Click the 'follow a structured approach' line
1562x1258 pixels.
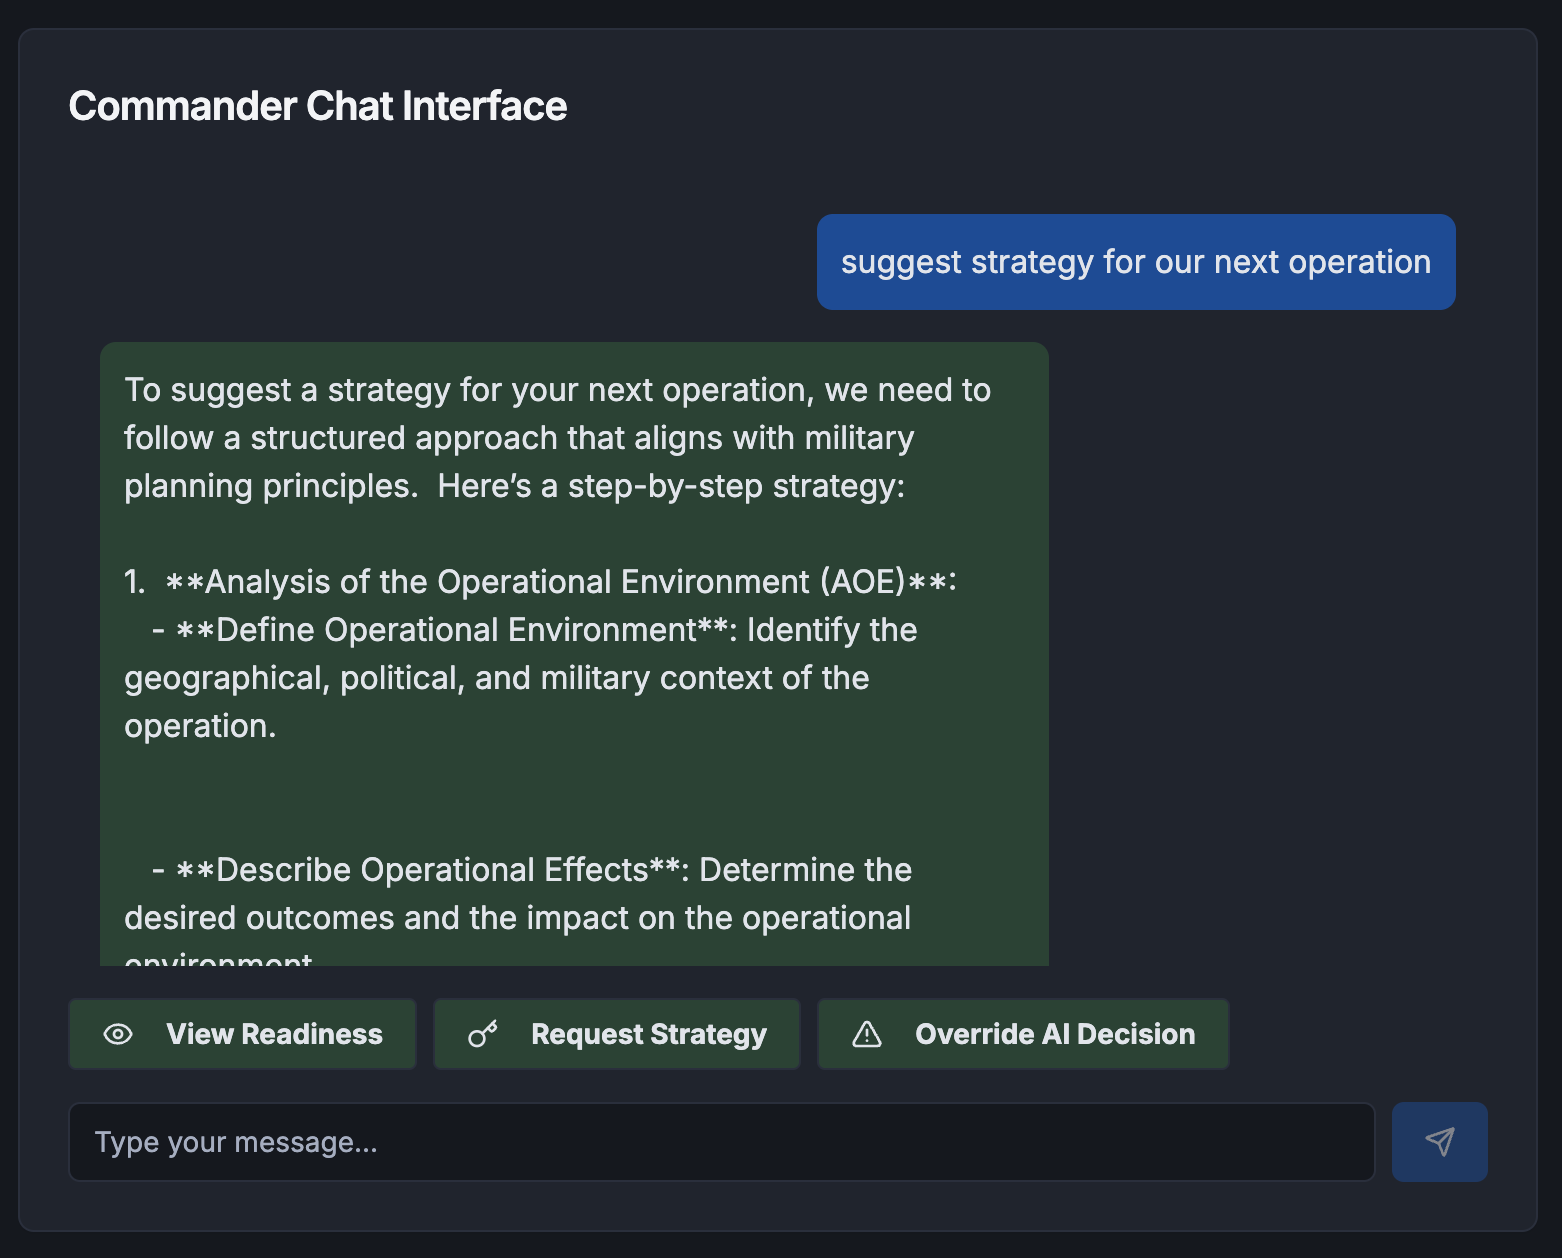(x=518, y=438)
